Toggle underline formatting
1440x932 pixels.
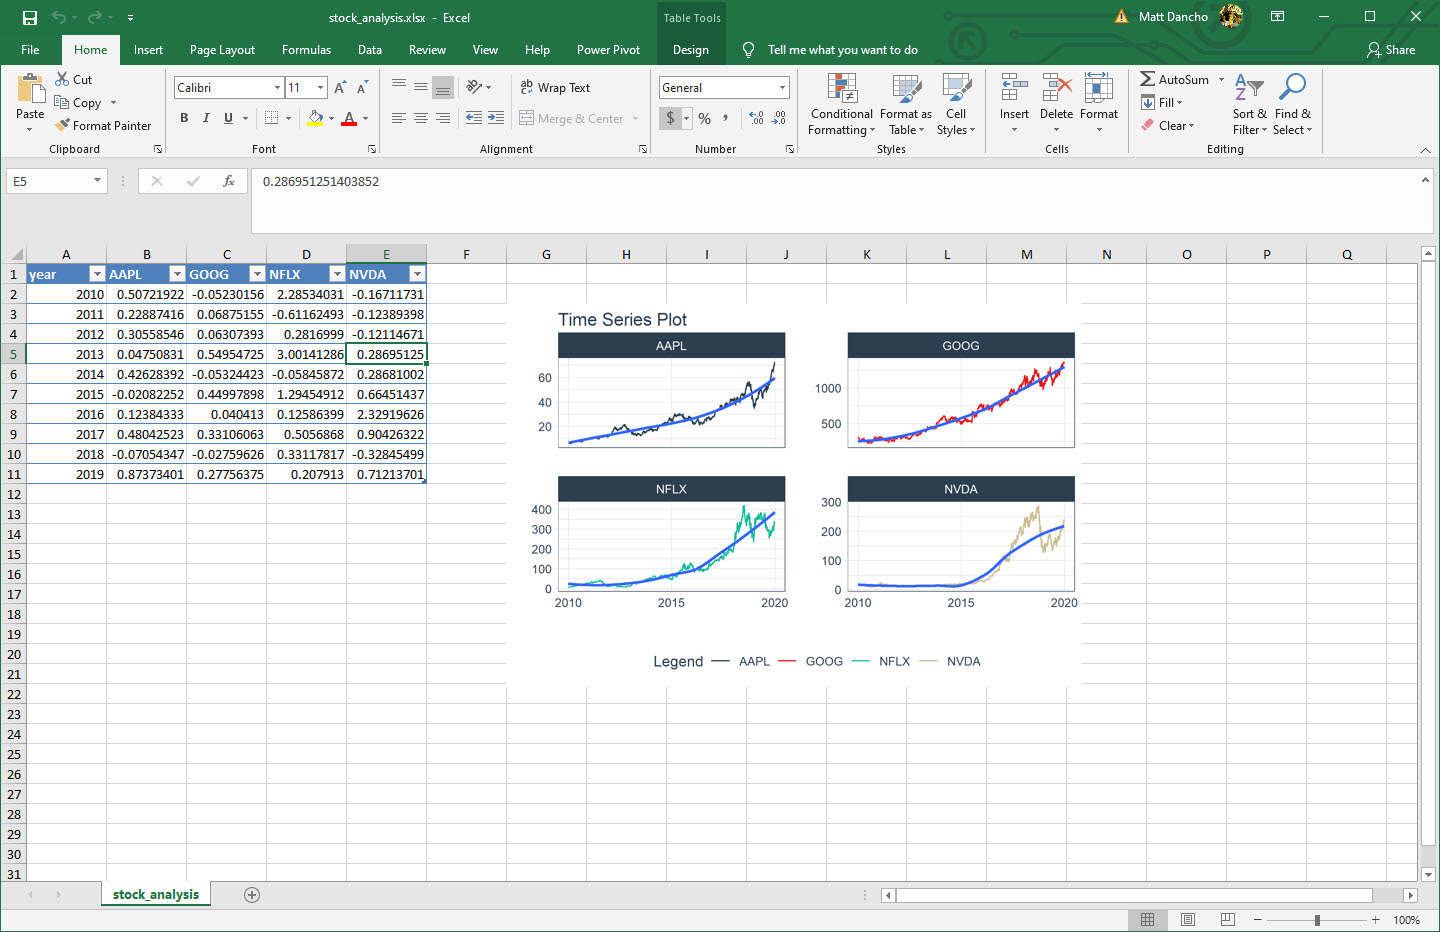(228, 118)
